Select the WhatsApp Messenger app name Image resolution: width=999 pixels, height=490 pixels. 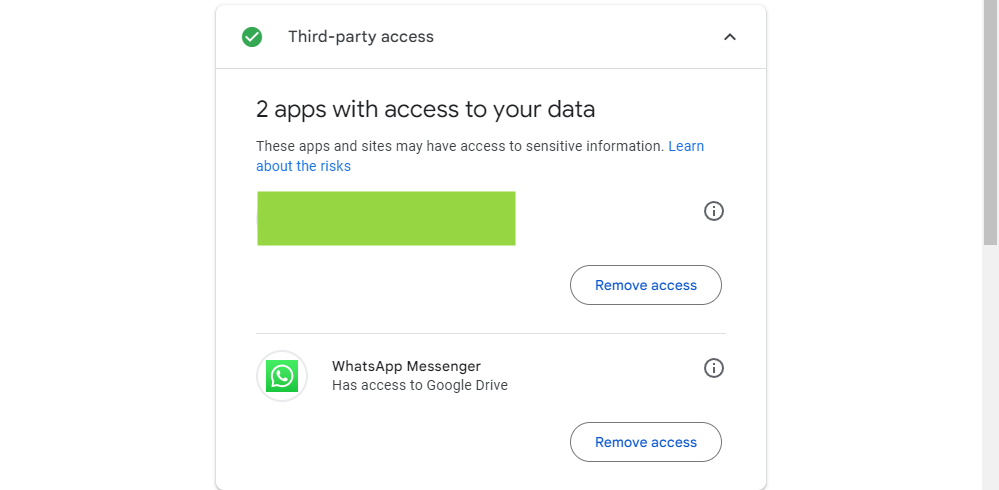coord(406,366)
